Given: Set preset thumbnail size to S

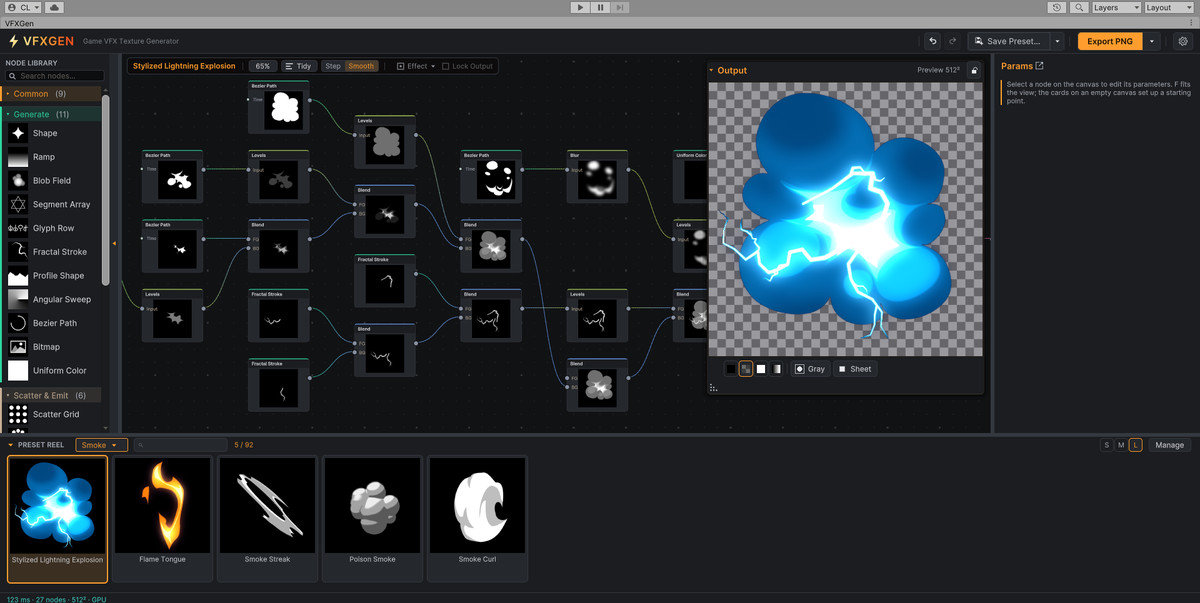Looking at the screenshot, I should (1106, 445).
